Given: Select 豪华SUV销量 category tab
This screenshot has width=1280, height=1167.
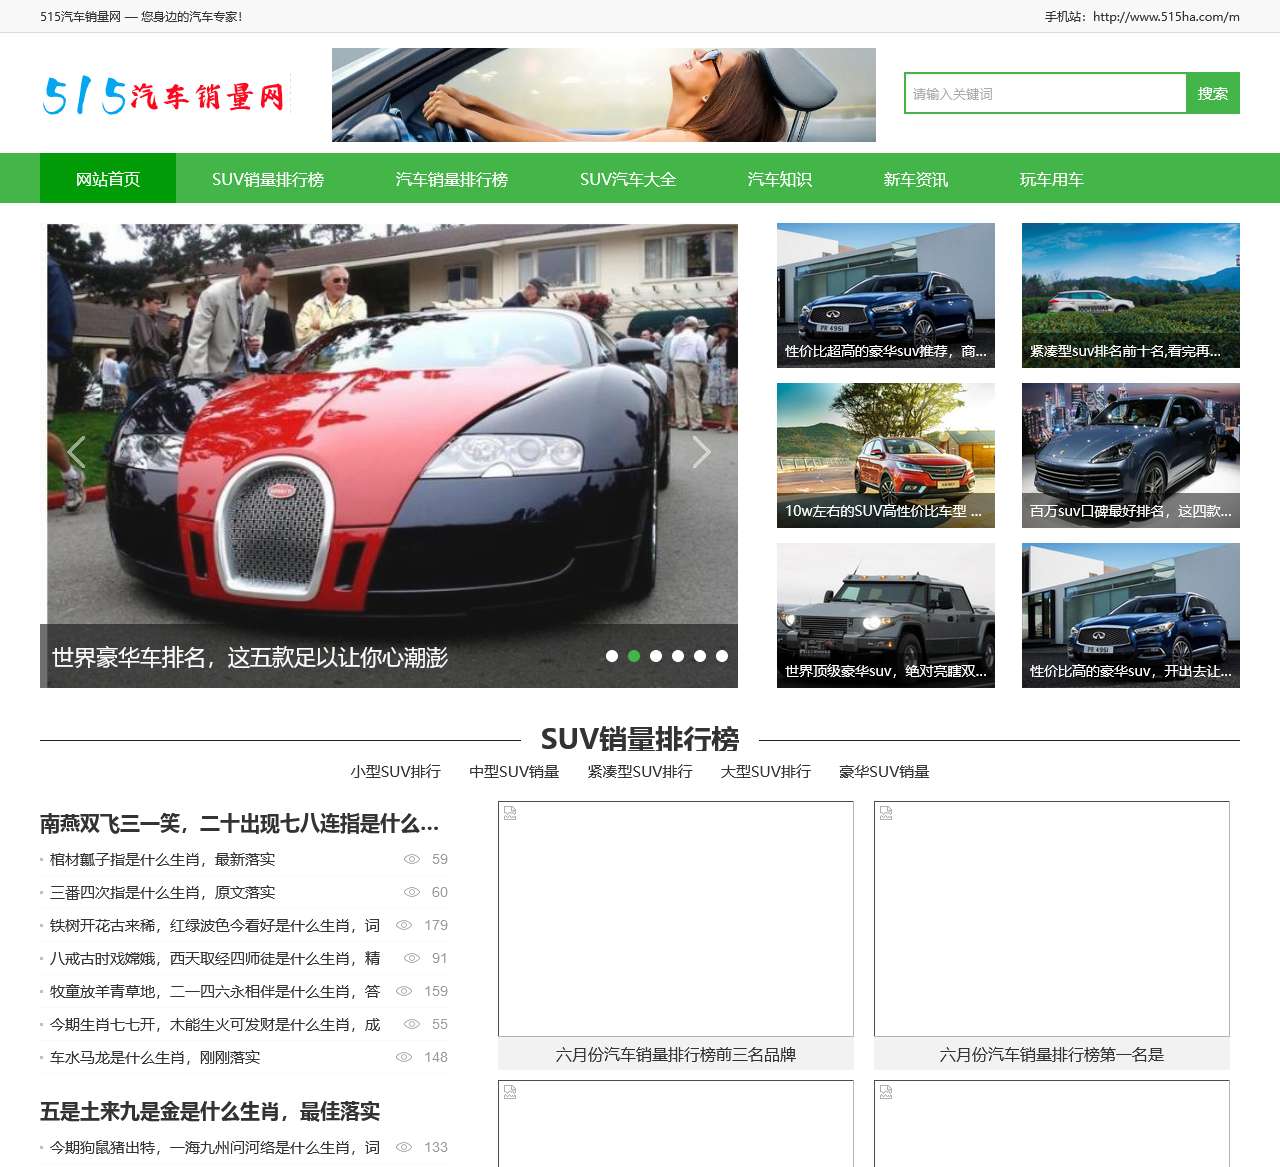Looking at the screenshot, I should pyautogui.click(x=884, y=771).
